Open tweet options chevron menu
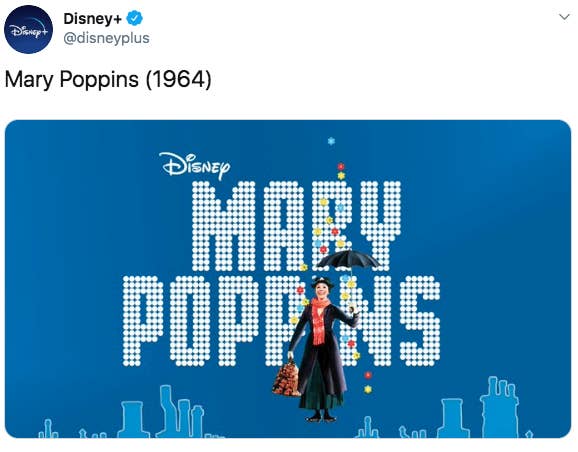The width and height of the screenshot is (578, 452). [x=564, y=17]
